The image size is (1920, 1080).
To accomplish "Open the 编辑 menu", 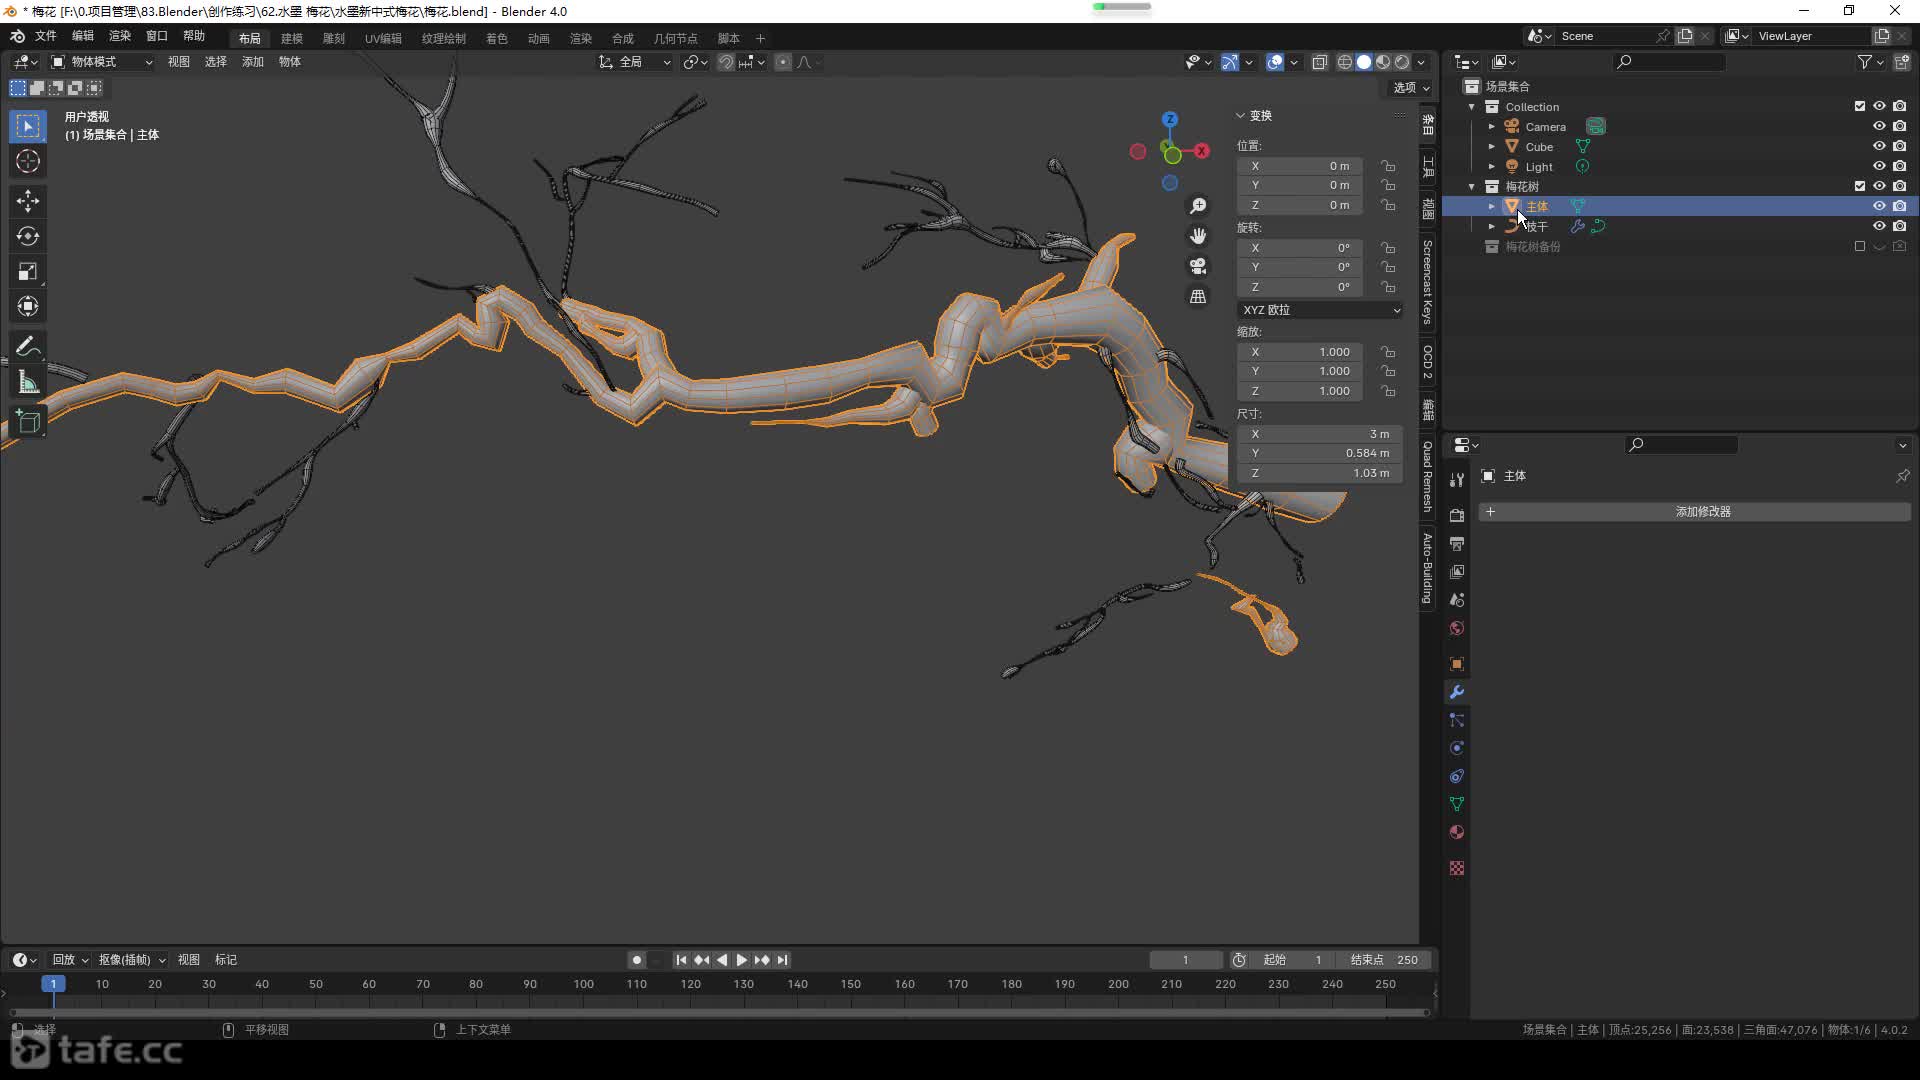I will (x=83, y=36).
